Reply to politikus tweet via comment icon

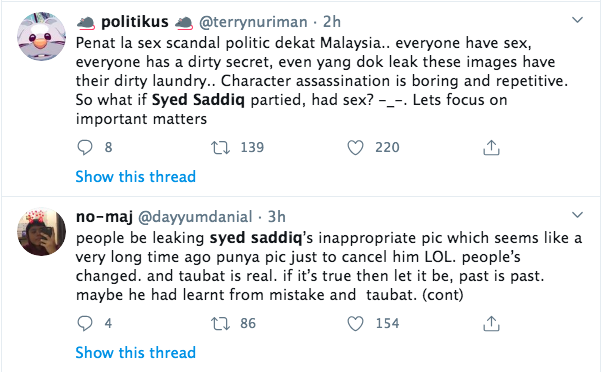pos(85,147)
